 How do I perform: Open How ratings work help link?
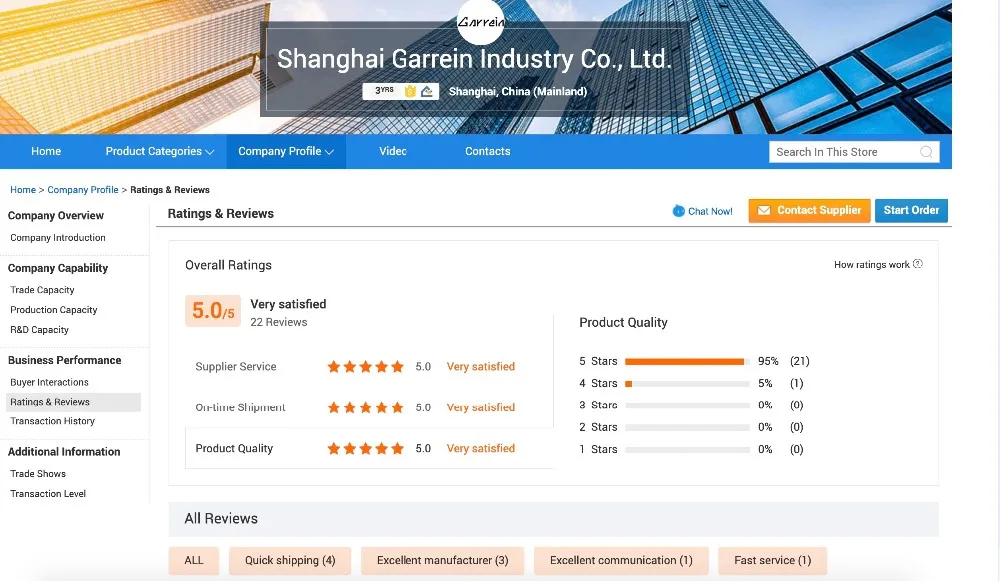coord(872,264)
